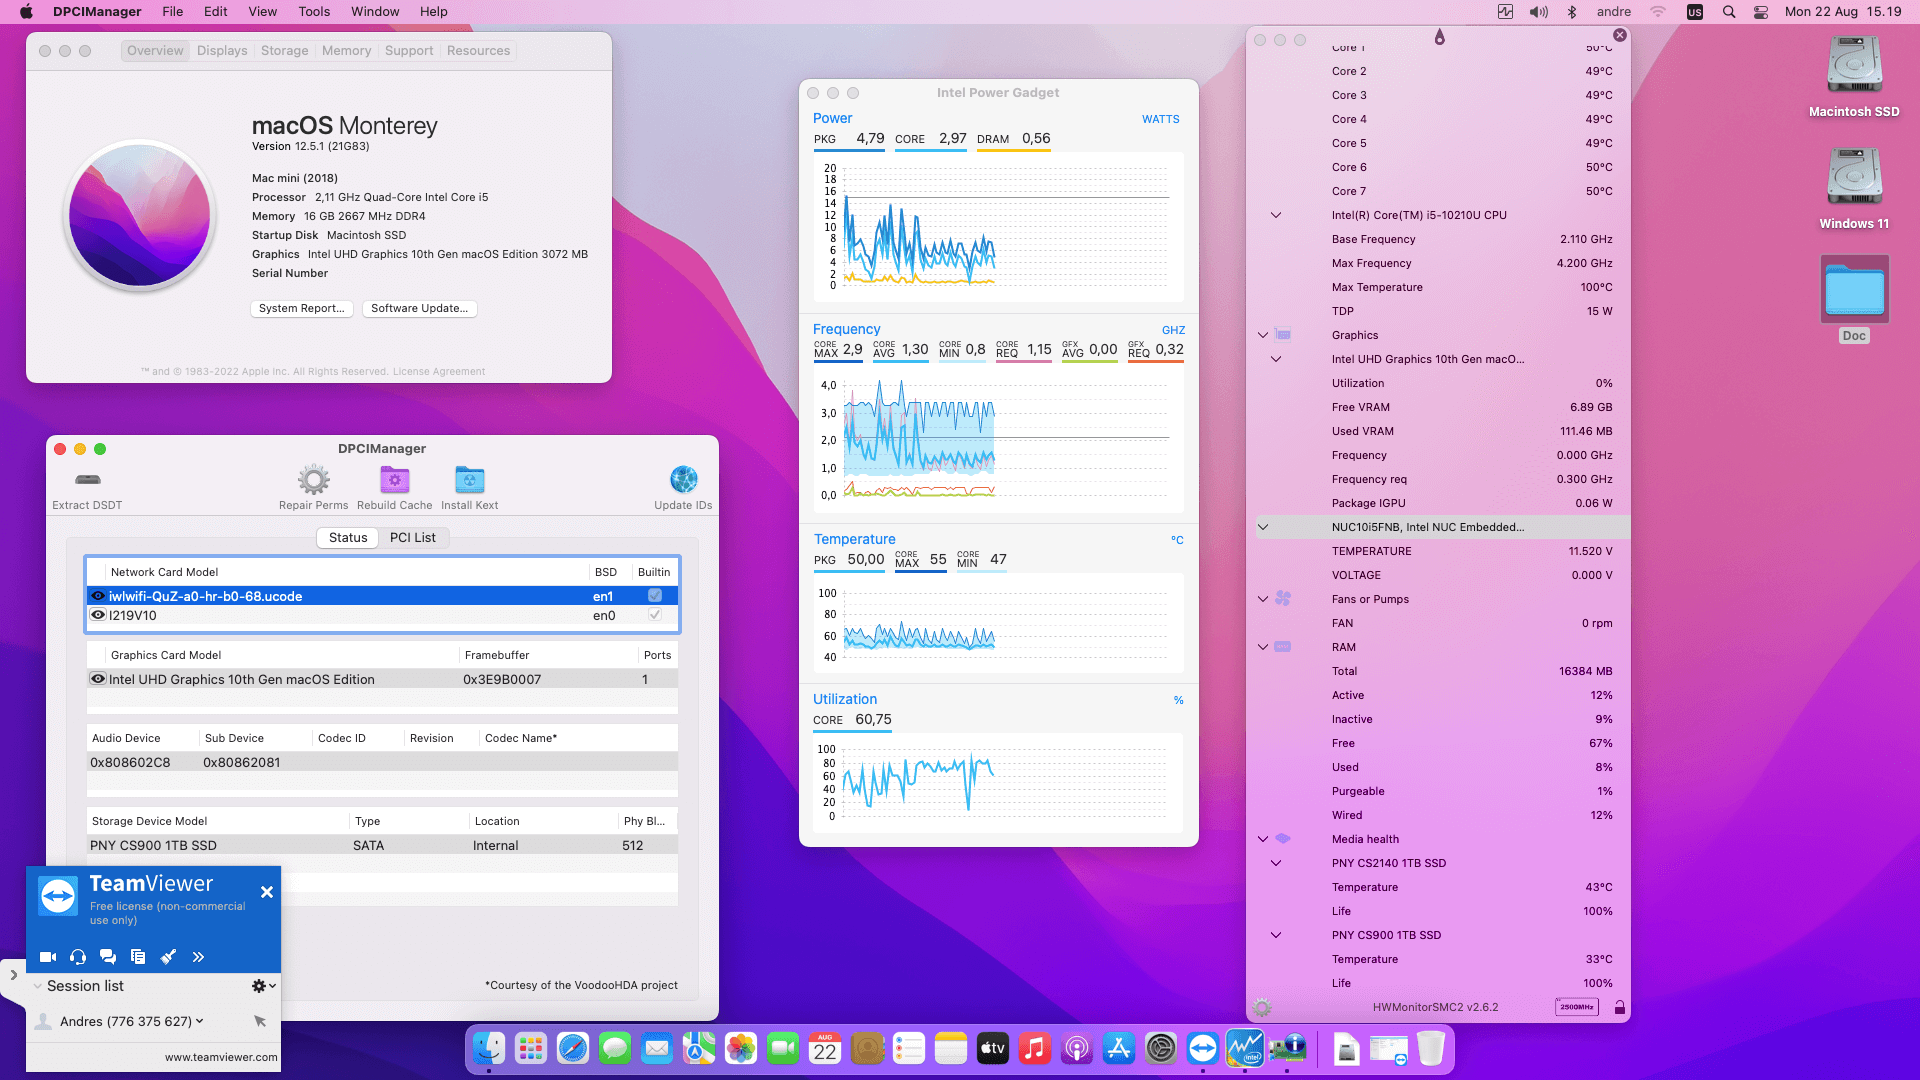
Task: Click the Install Kext icon
Action: pyautogui.click(x=469, y=480)
